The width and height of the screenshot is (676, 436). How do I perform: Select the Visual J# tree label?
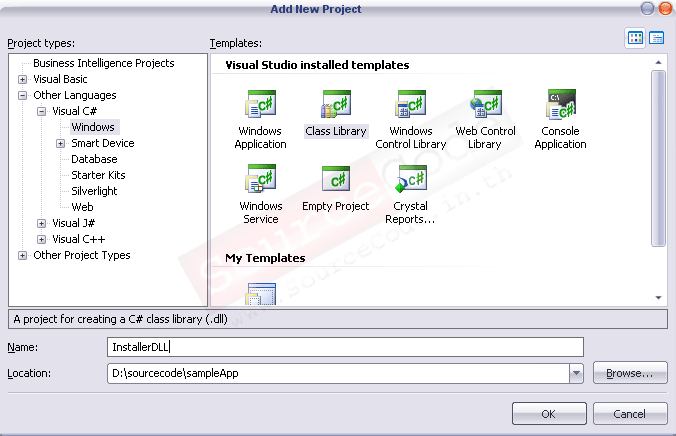click(x=73, y=223)
